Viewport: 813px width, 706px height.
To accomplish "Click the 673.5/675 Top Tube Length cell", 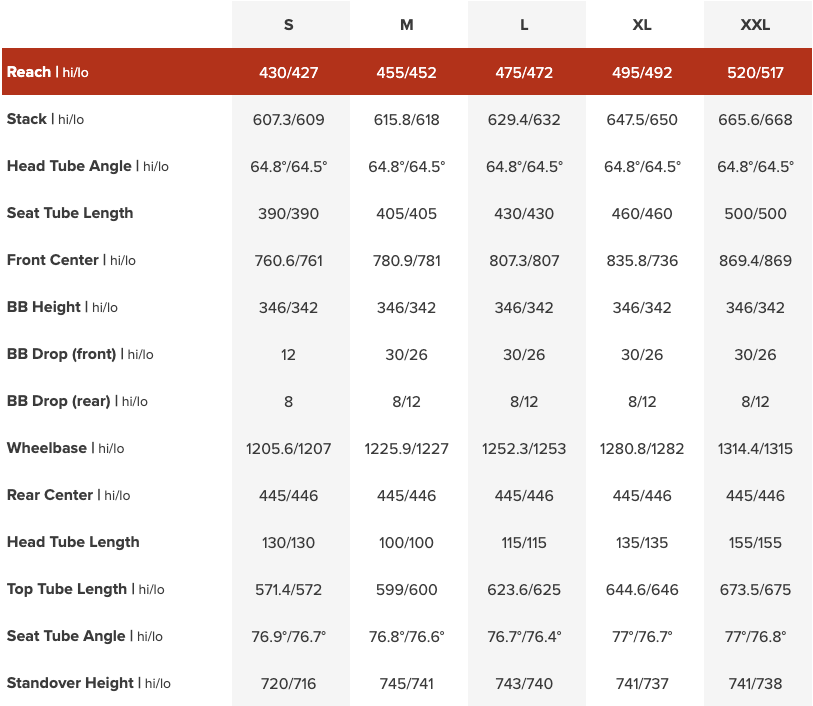I will pos(755,590).
